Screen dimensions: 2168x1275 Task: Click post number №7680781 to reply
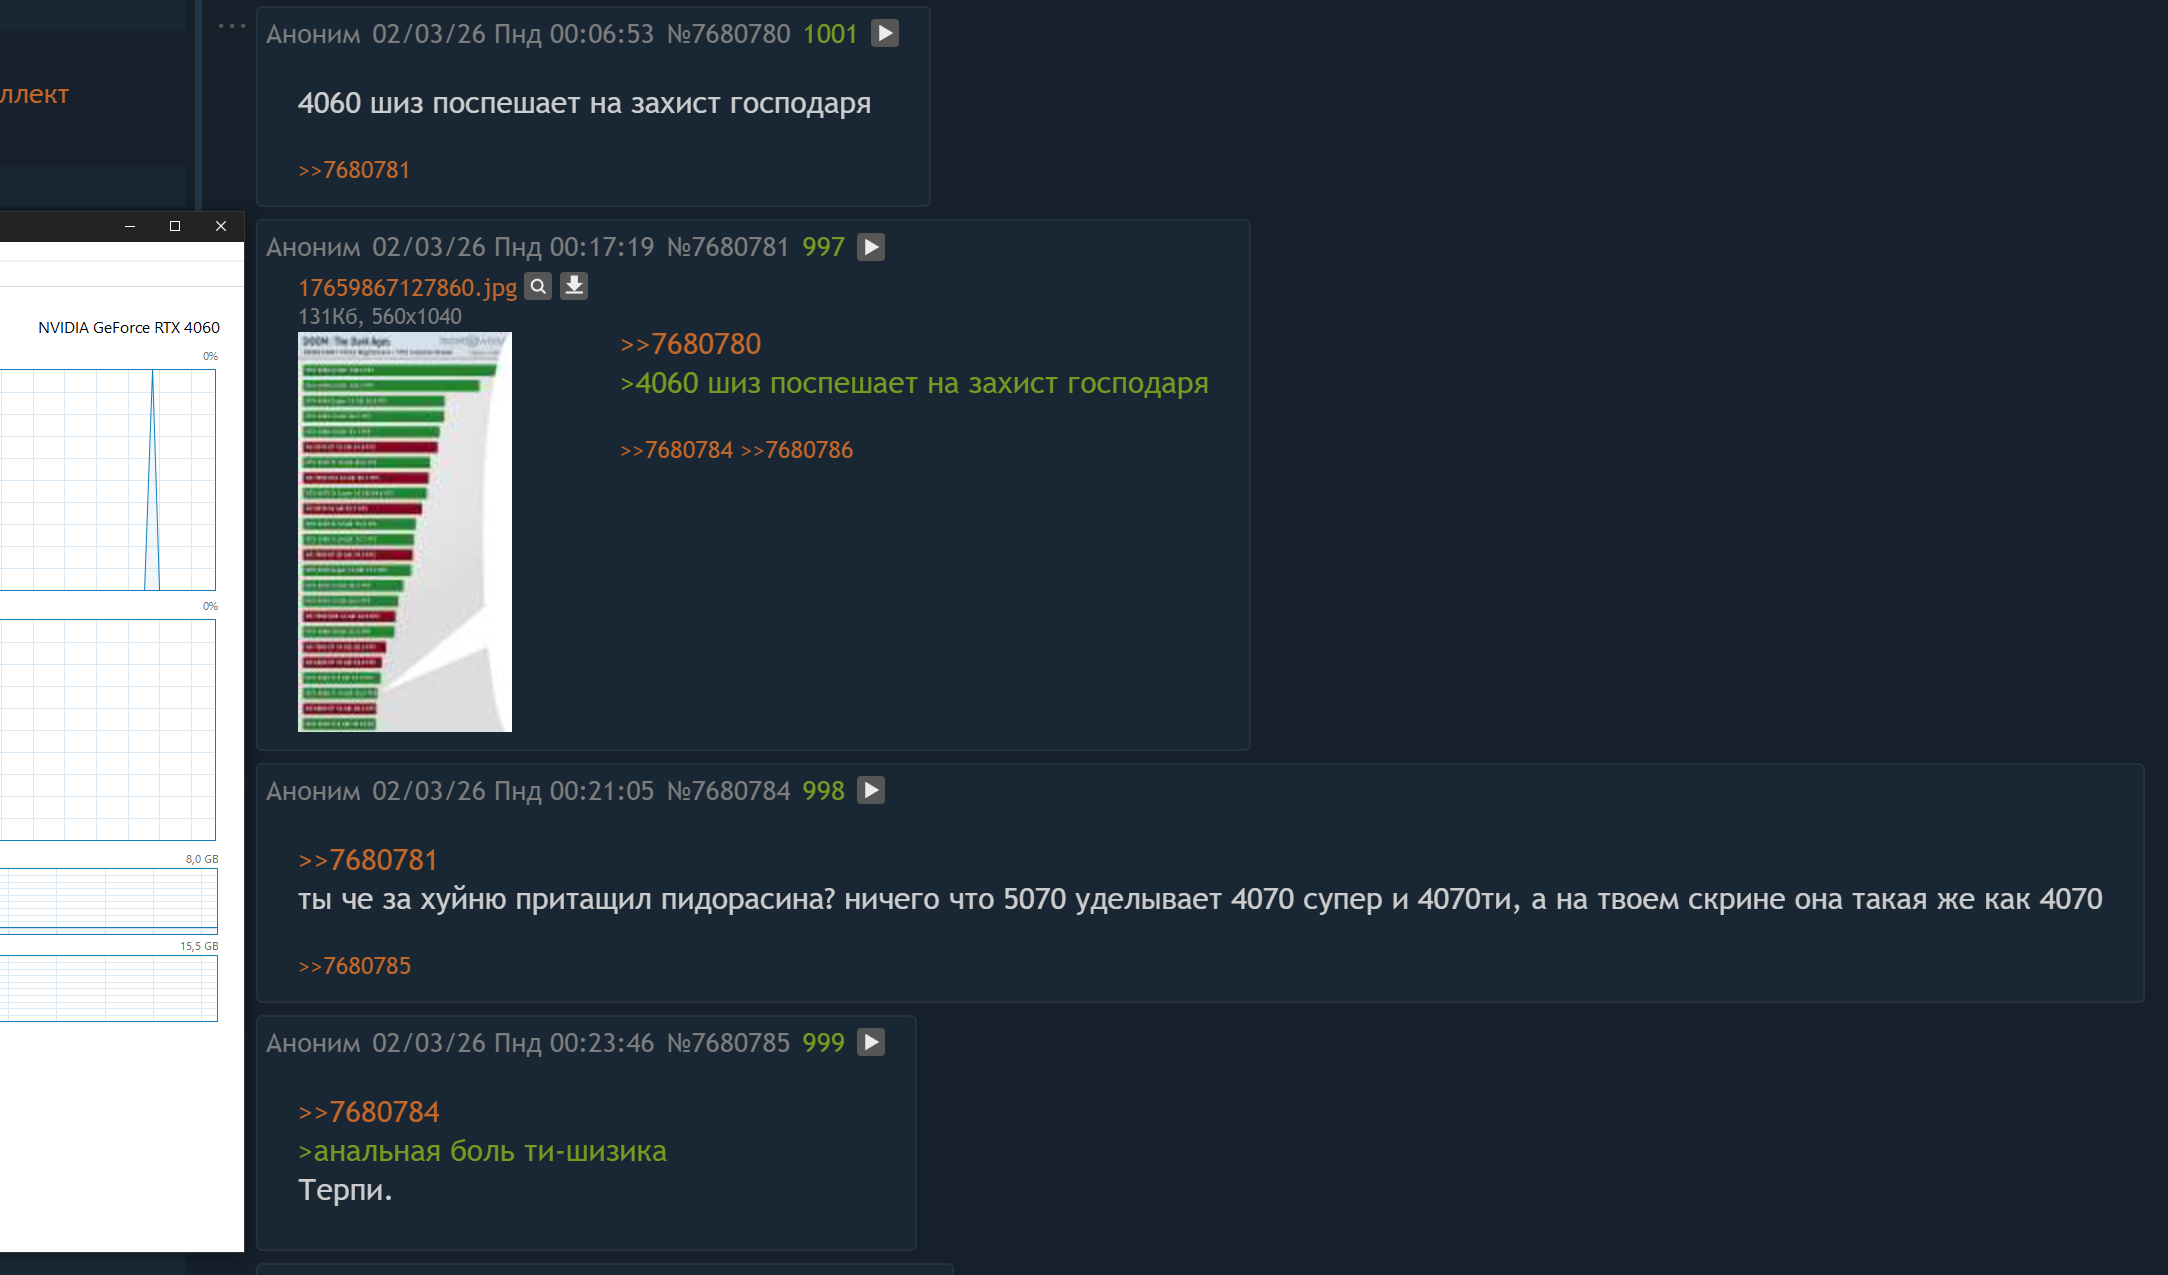pos(729,247)
